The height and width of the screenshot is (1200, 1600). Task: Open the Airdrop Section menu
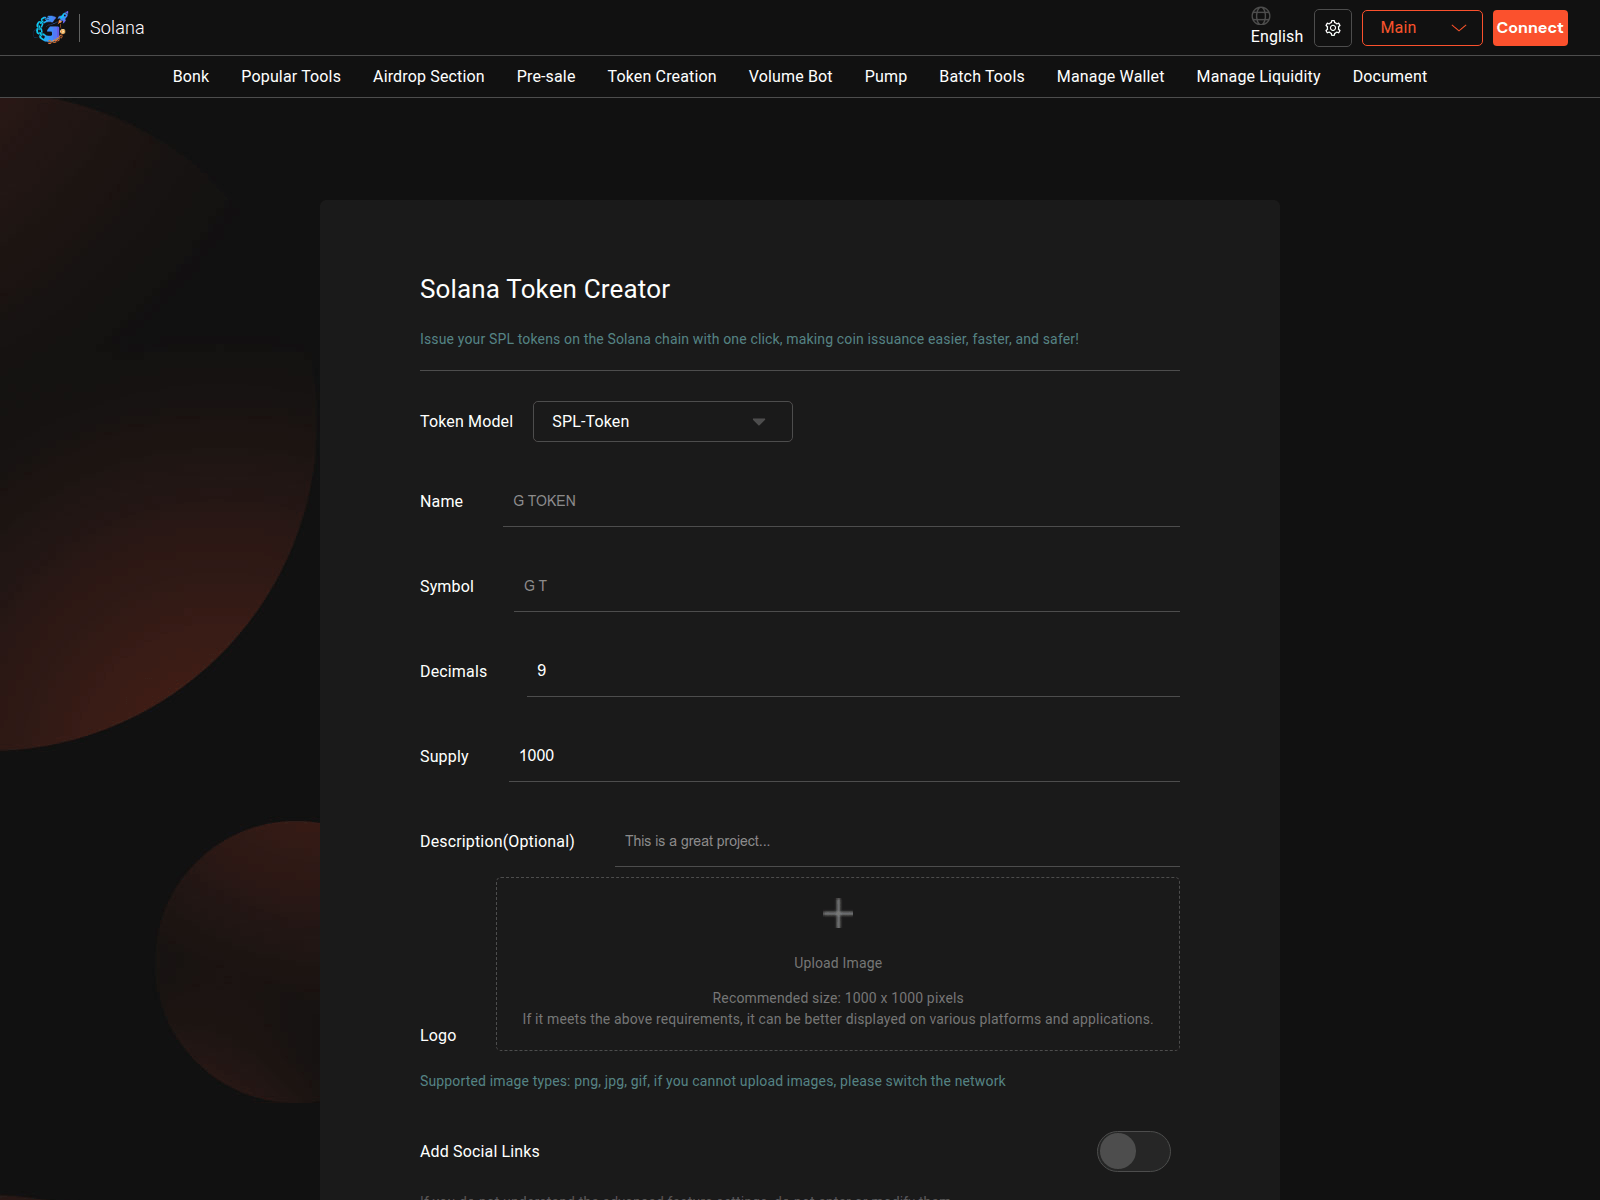[428, 77]
